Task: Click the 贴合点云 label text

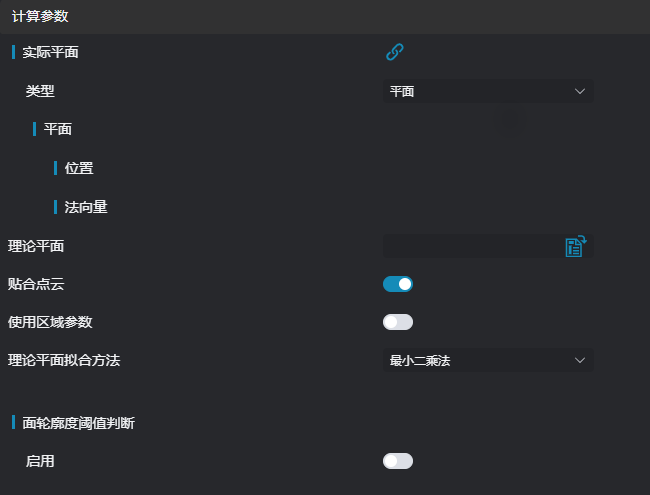Action: click(36, 284)
